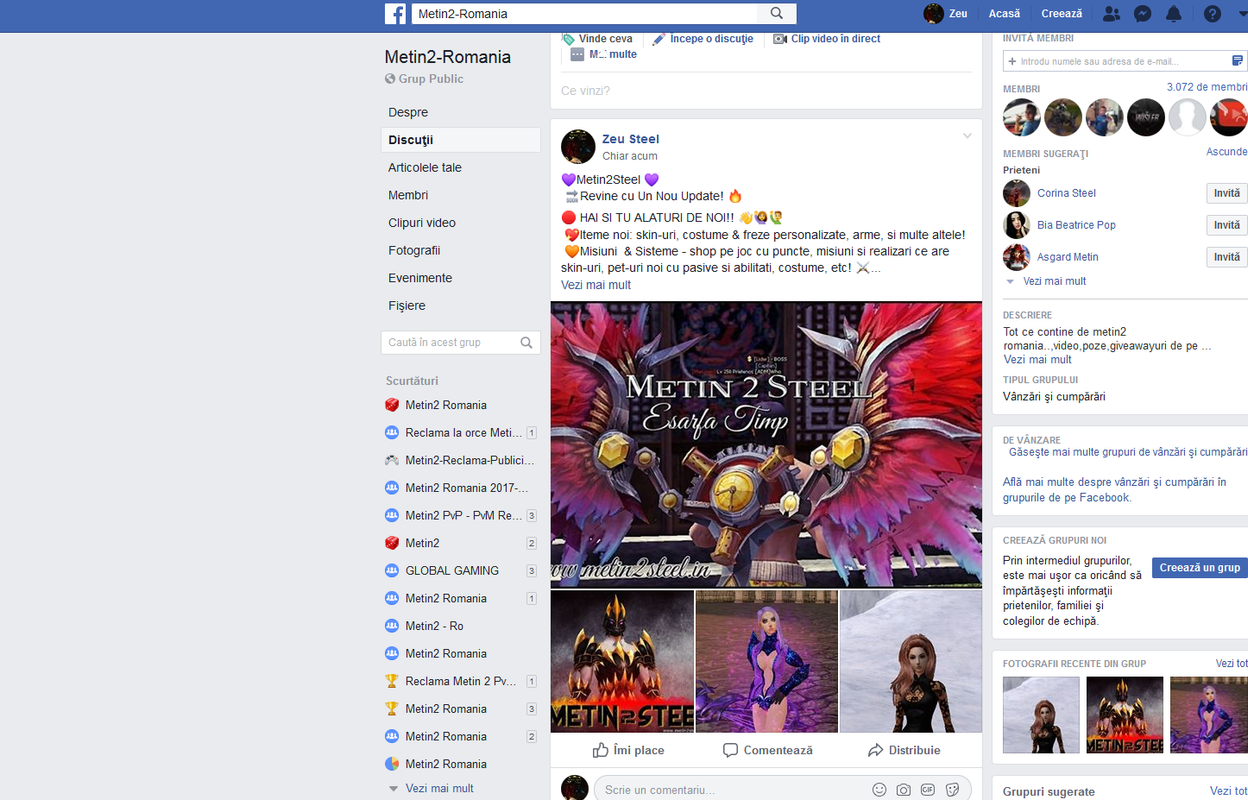Viewport: 1248px width, 800px height.
Task: Click the Zeu Steel author name
Action: coord(630,139)
